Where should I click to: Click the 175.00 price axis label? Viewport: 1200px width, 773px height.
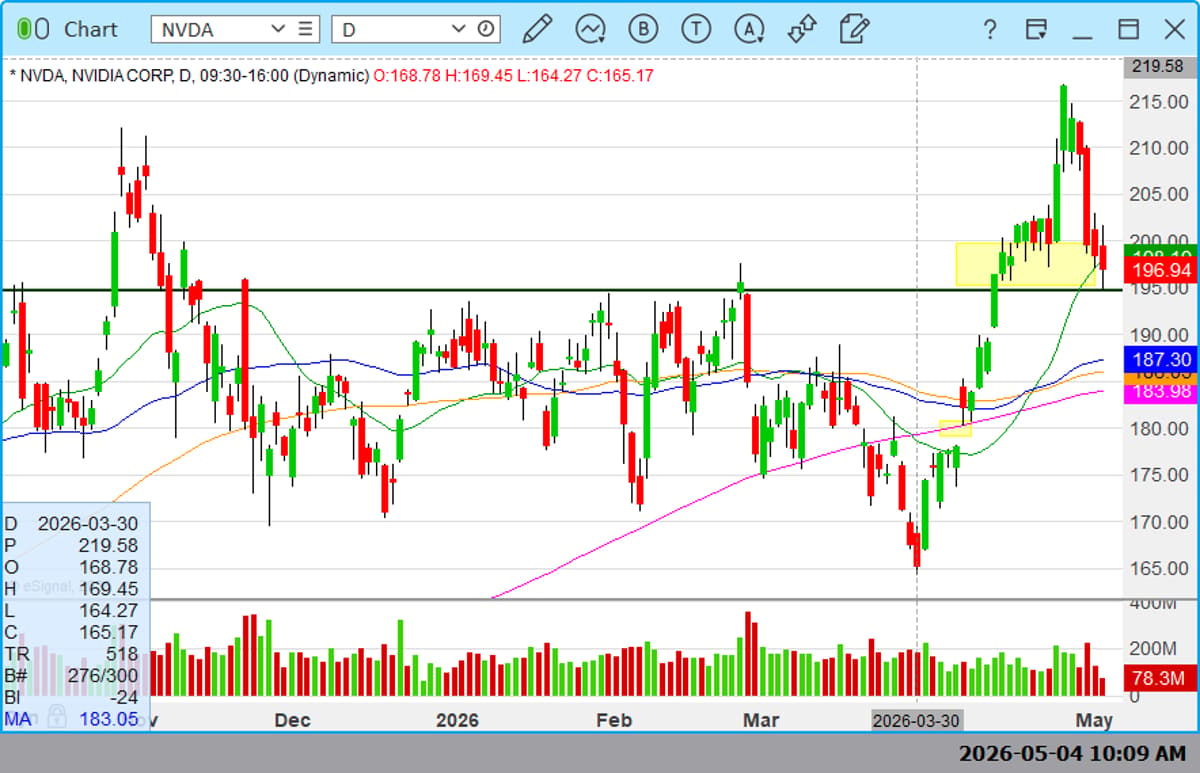click(x=1160, y=475)
